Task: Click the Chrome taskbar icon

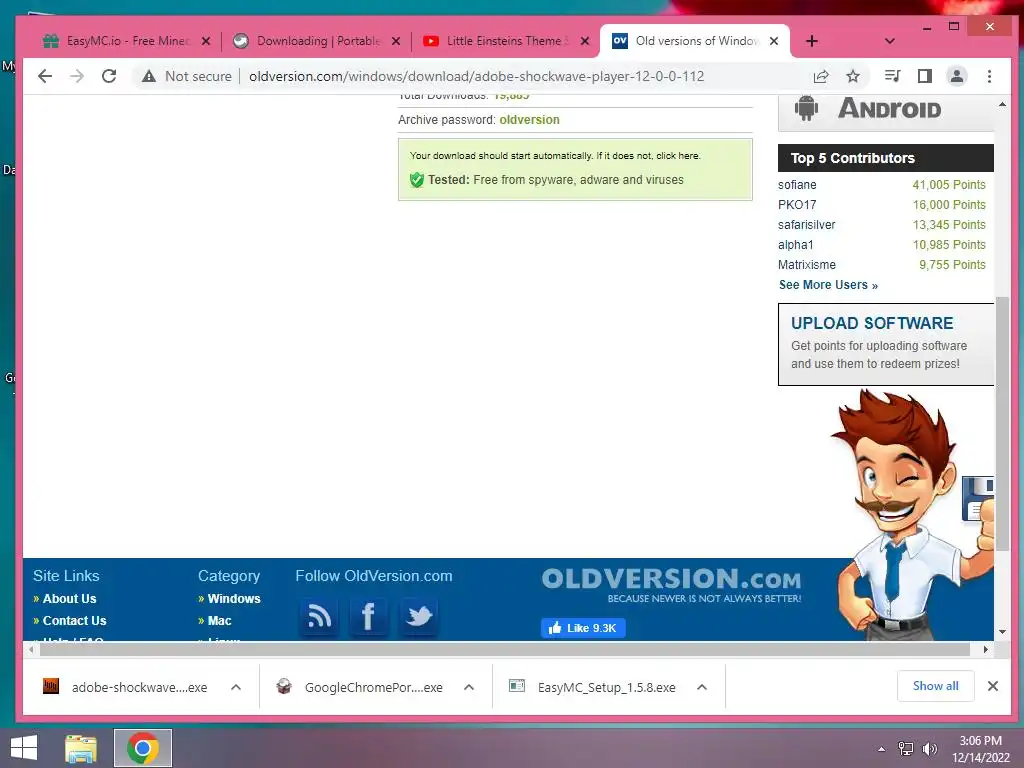Action: (x=143, y=748)
